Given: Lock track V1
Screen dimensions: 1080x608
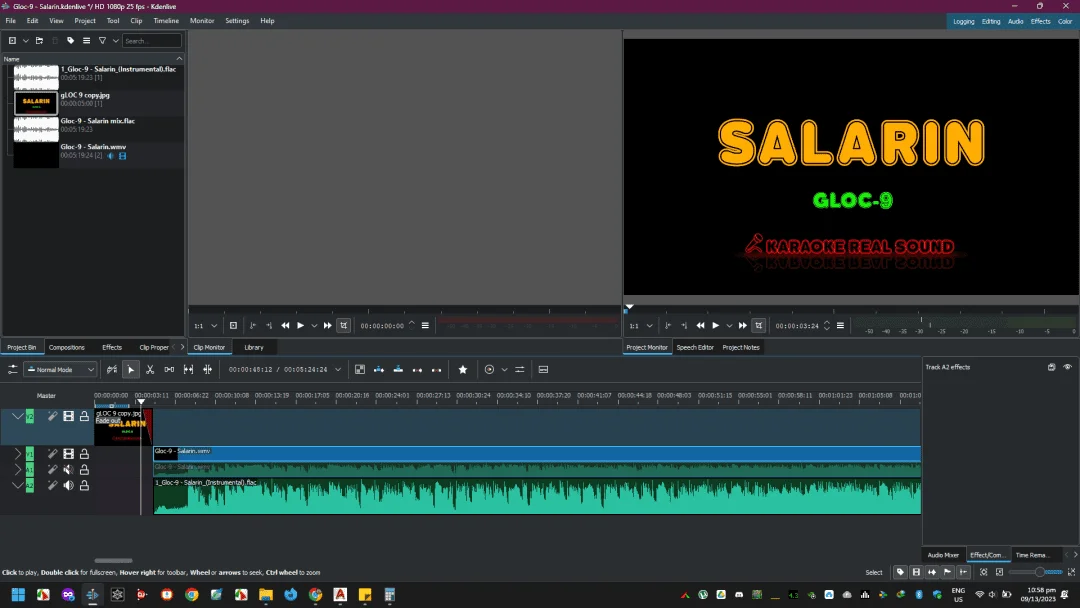Looking at the screenshot, I should [x=84, y=454].
